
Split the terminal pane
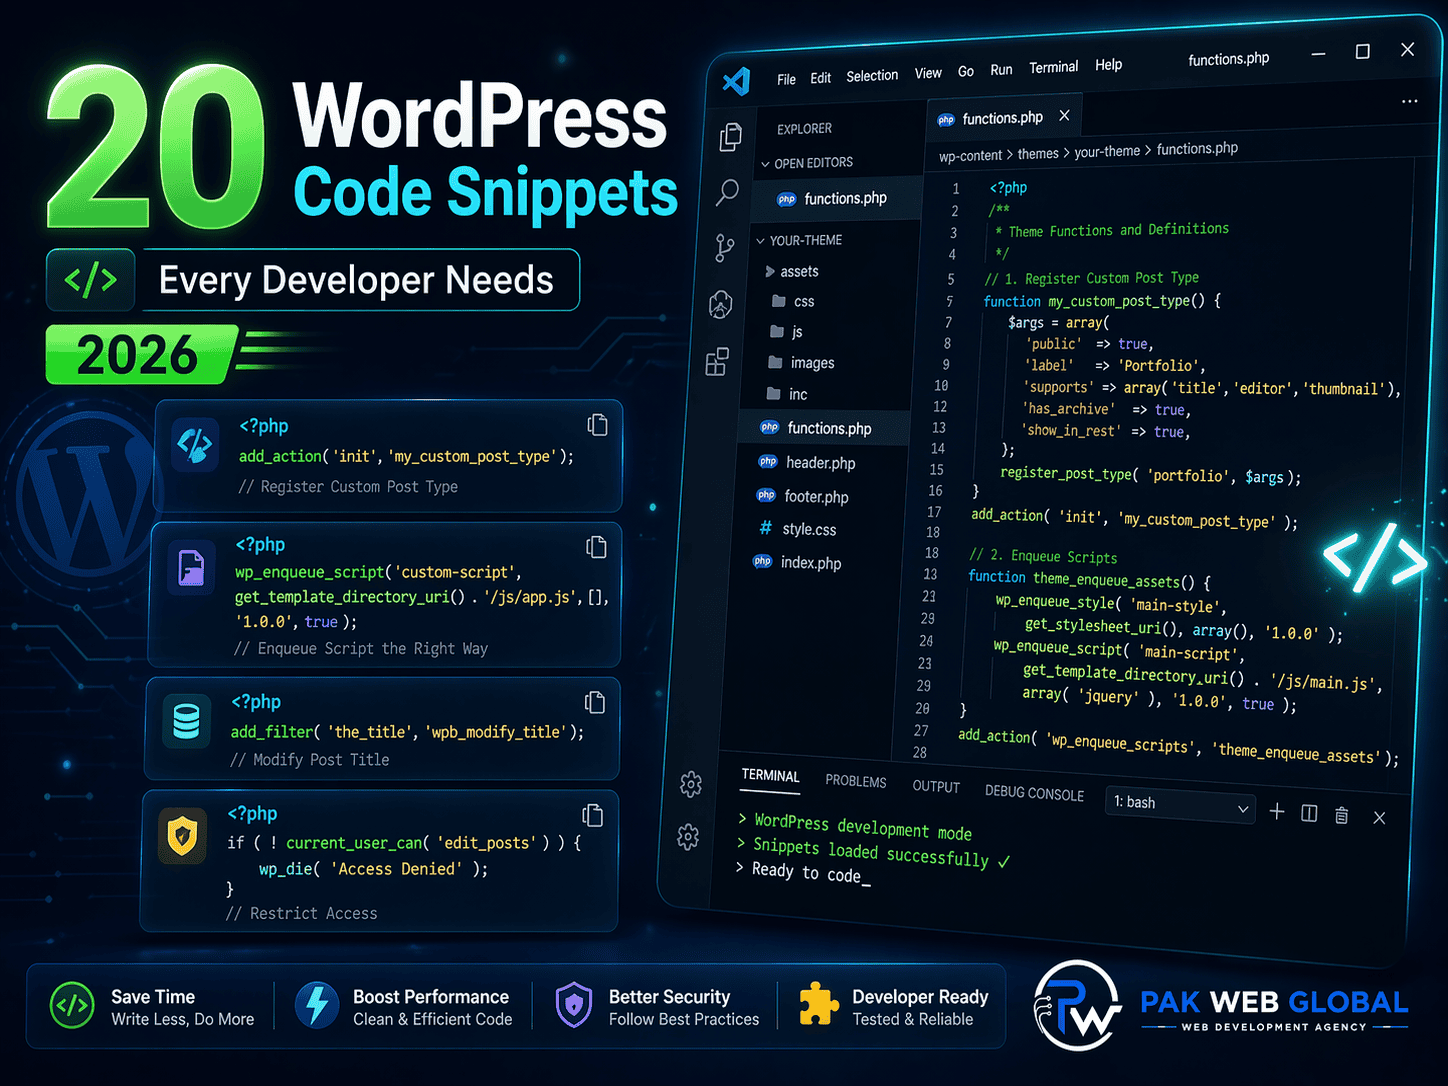tap(1309, 813)
